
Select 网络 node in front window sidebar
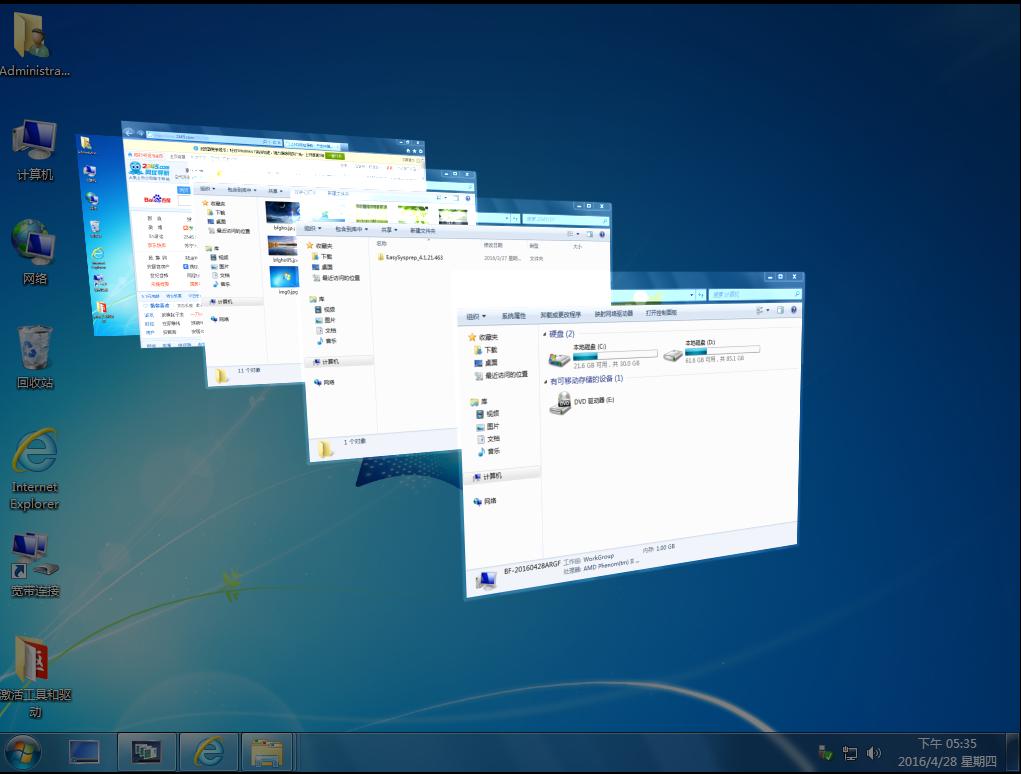(485, 501)
